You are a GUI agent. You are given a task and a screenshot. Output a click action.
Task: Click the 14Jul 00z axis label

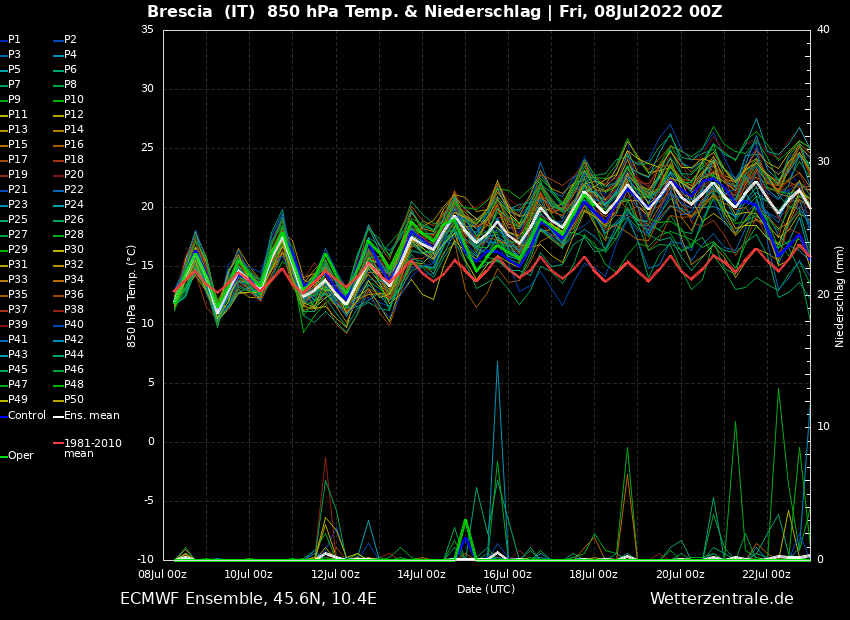[x=421, y=574]
